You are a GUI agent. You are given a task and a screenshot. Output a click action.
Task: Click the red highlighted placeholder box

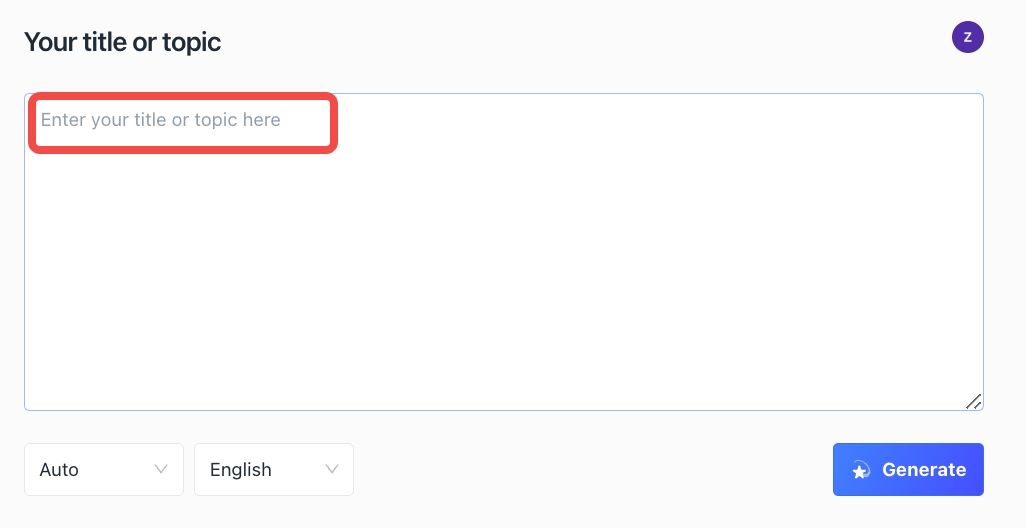point(183,123)
